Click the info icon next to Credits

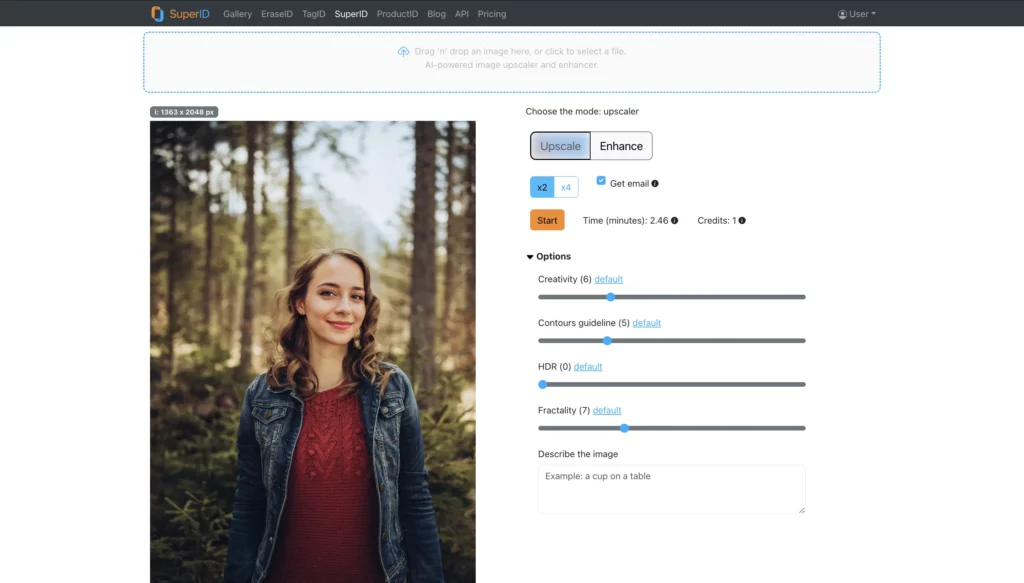(742, 220)
